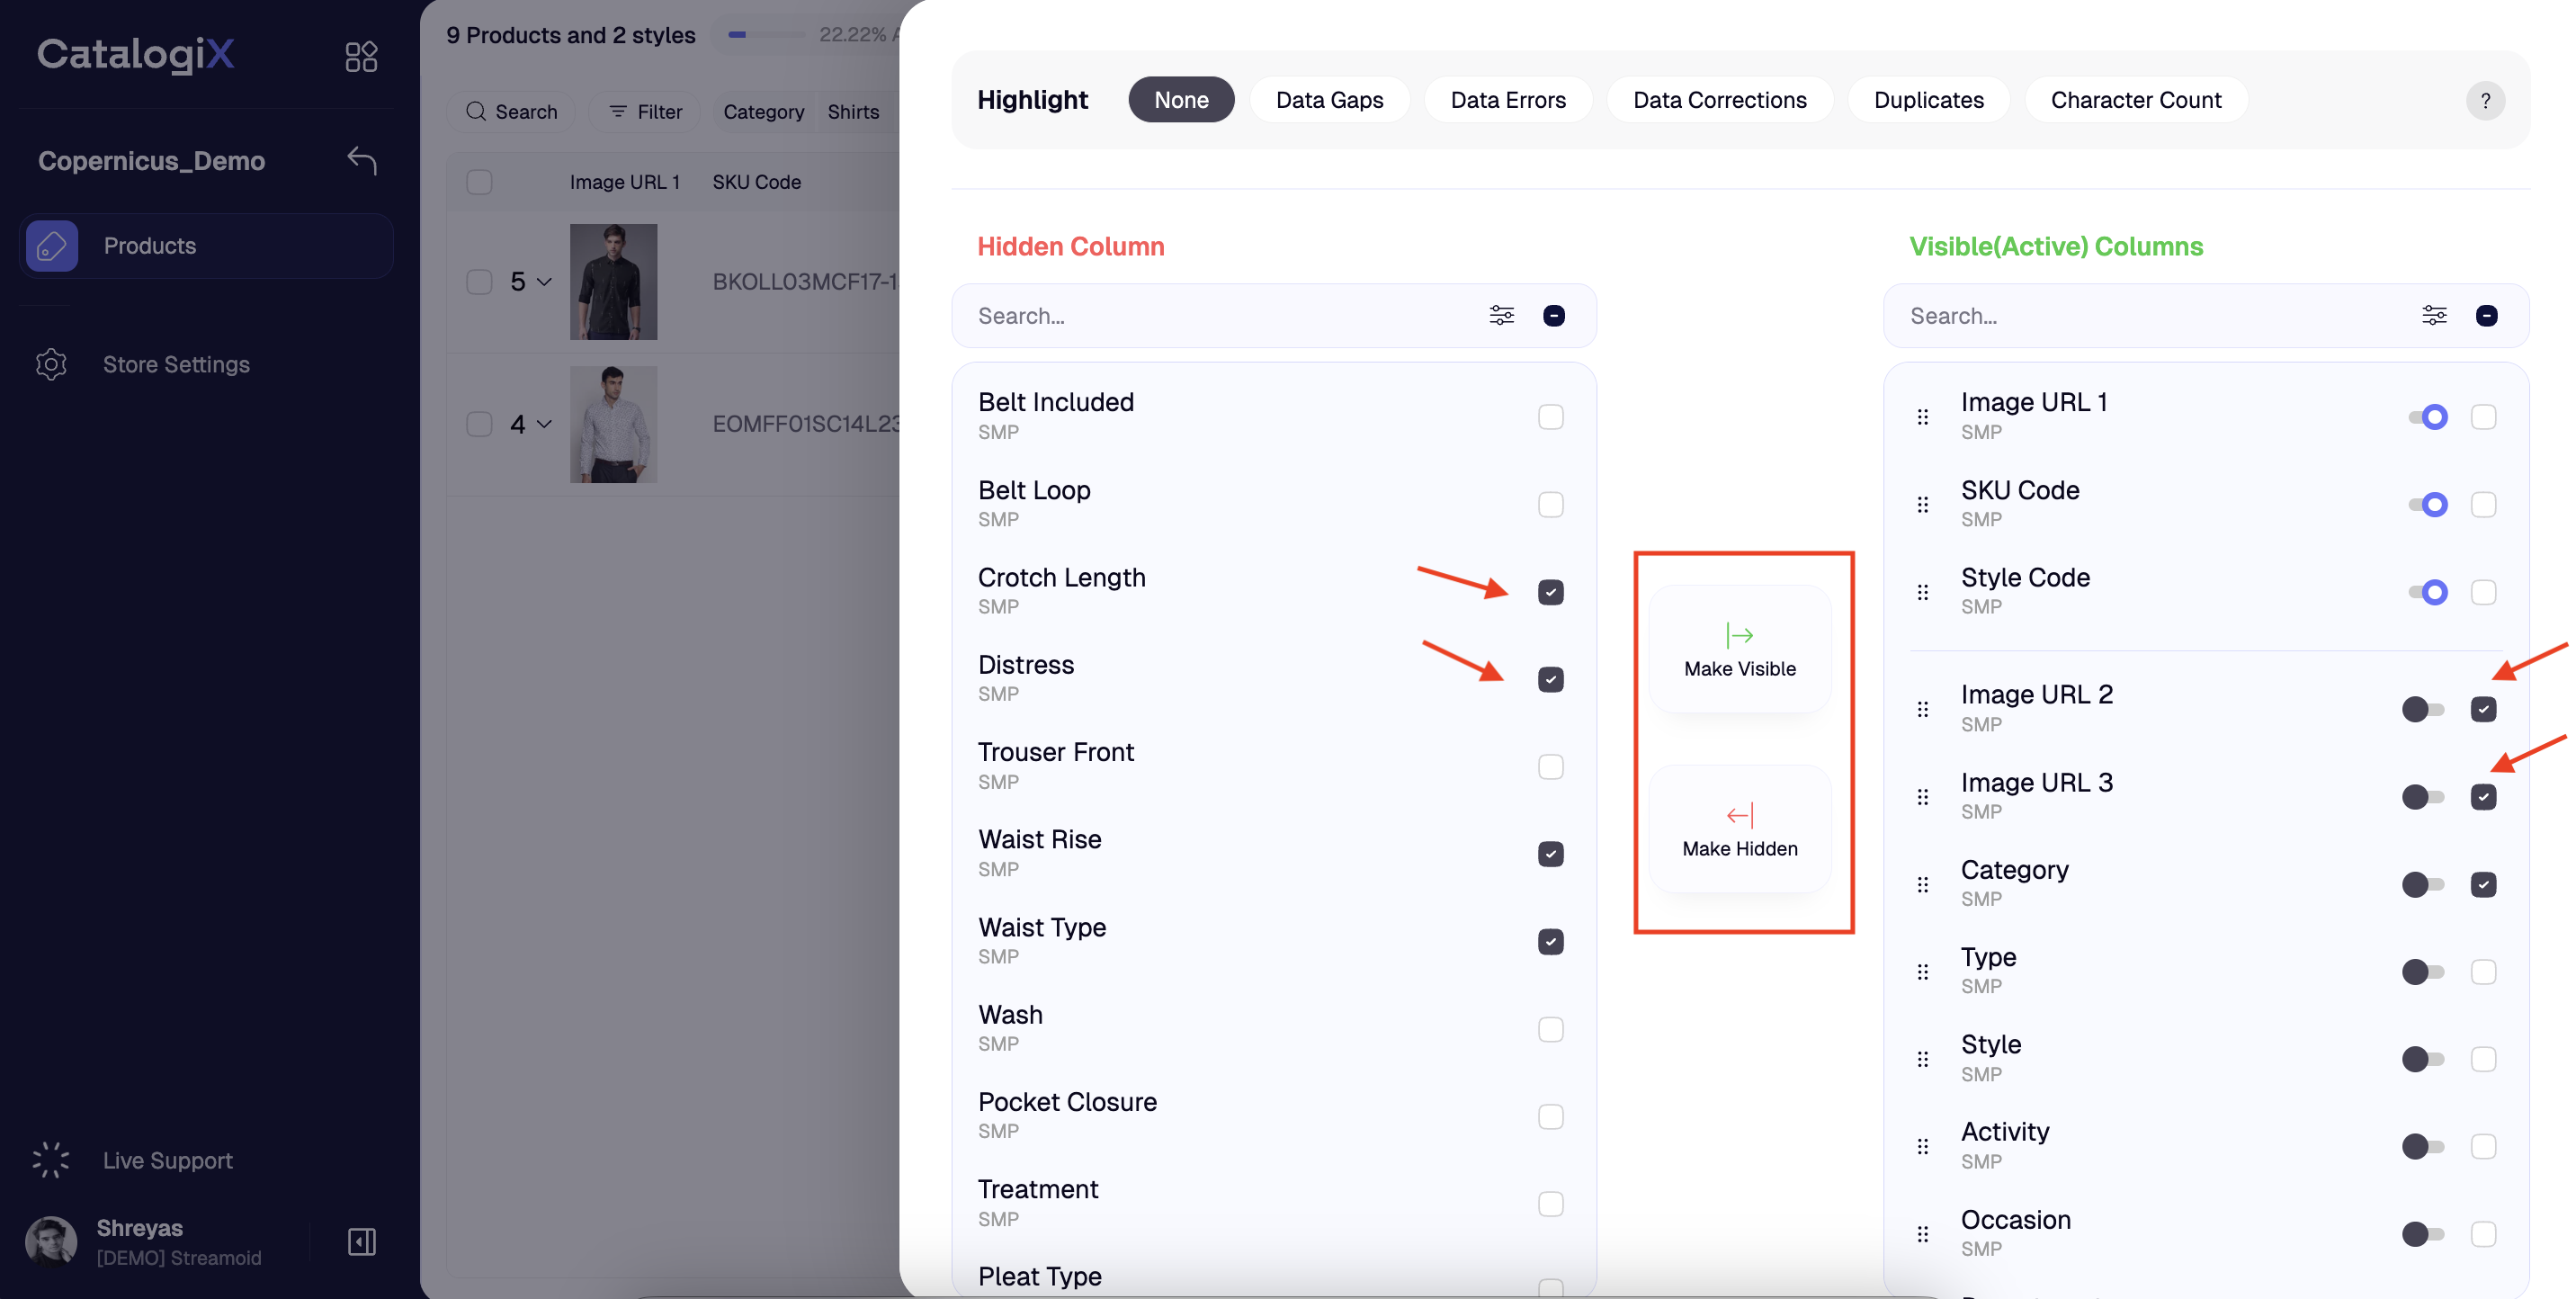Expand the row 5 variants chevron
The image size is (2576, 1299).
(544, 282)
